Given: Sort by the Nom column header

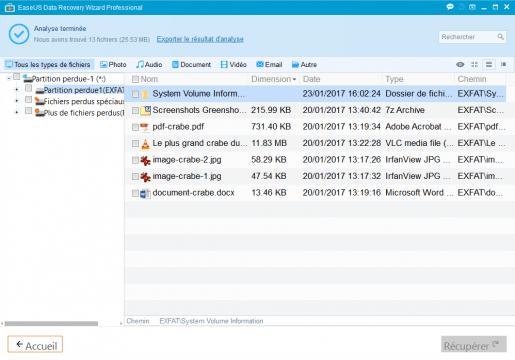Looking at the screenshot, I should [x=149, y=79].
